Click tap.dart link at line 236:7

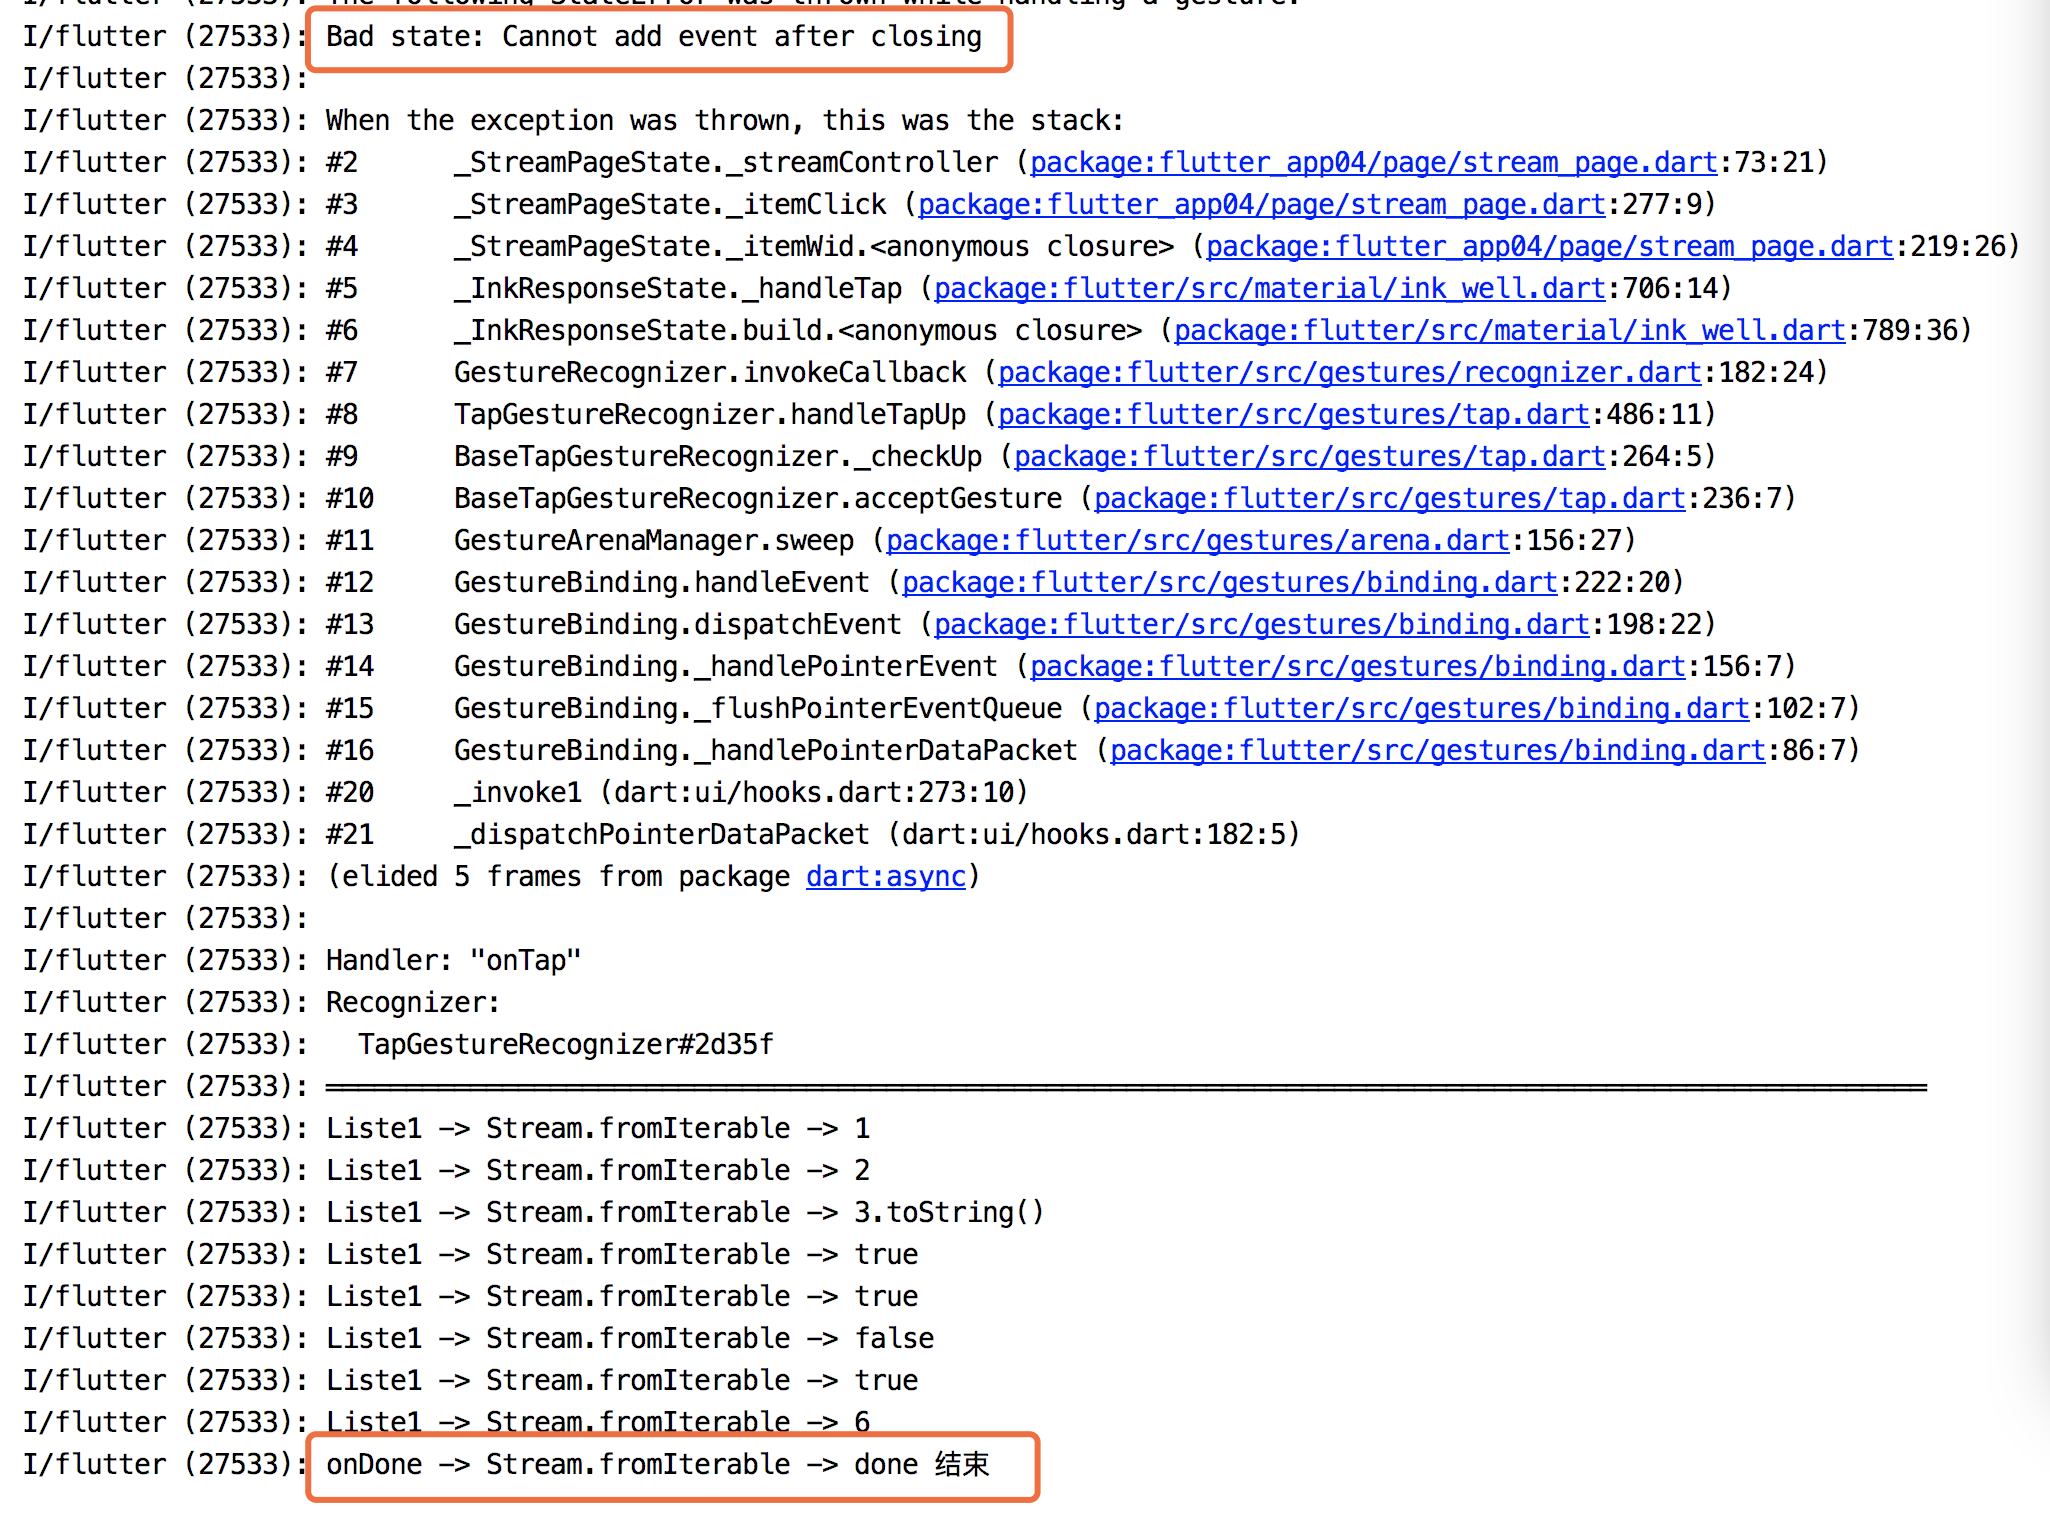(x=1388, y=498)
